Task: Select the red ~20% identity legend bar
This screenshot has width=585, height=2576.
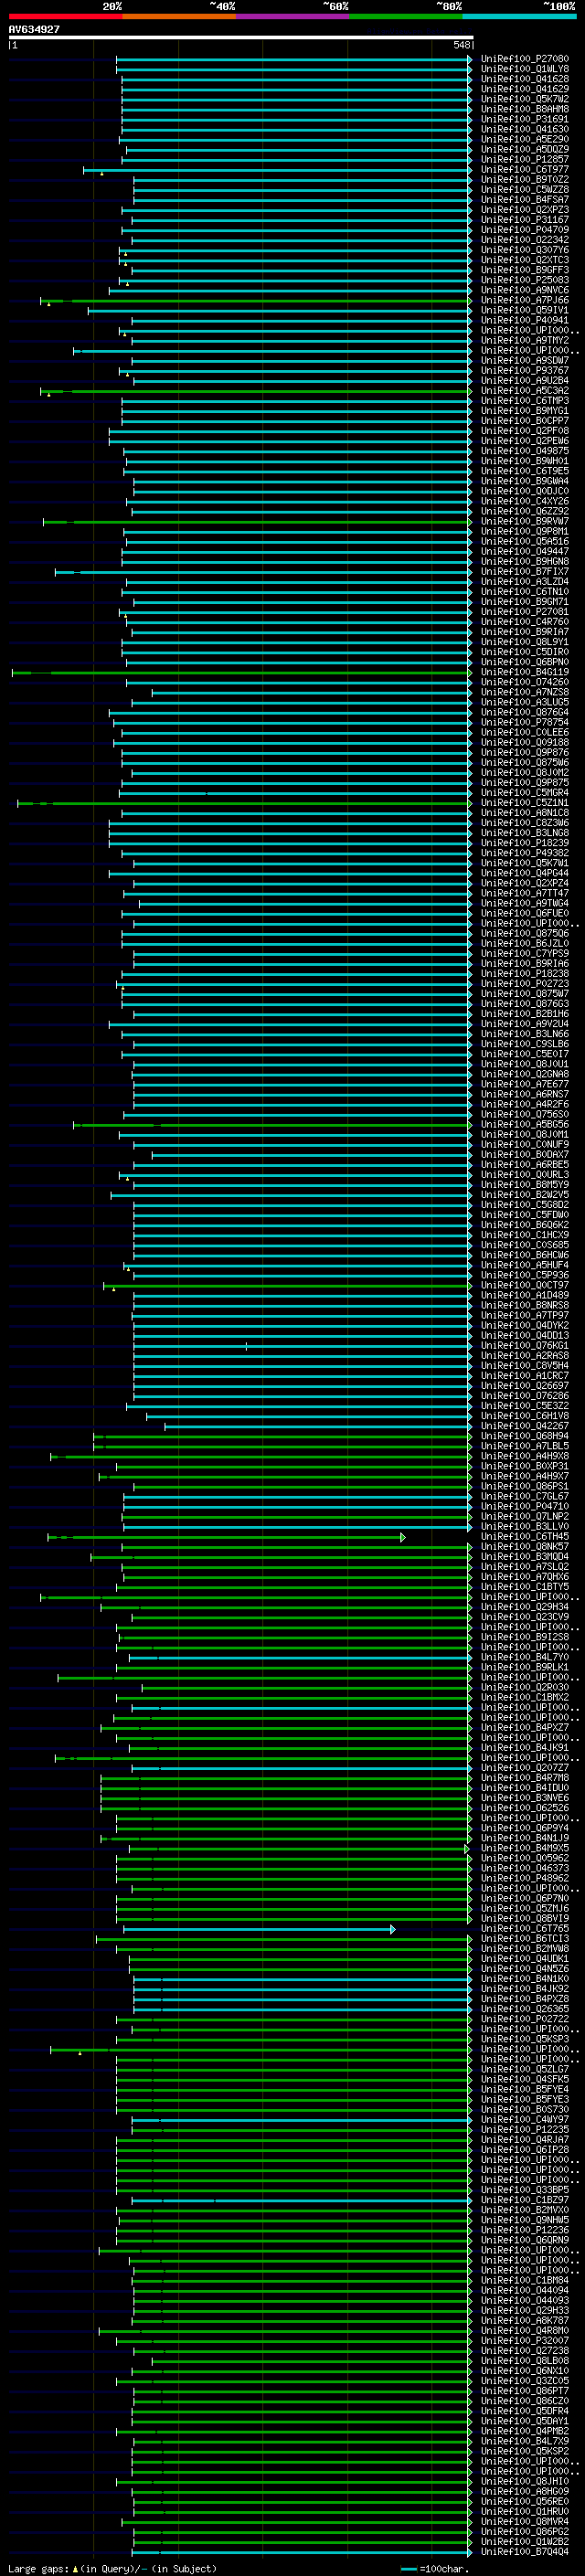Action: click(x=65, y=16)
